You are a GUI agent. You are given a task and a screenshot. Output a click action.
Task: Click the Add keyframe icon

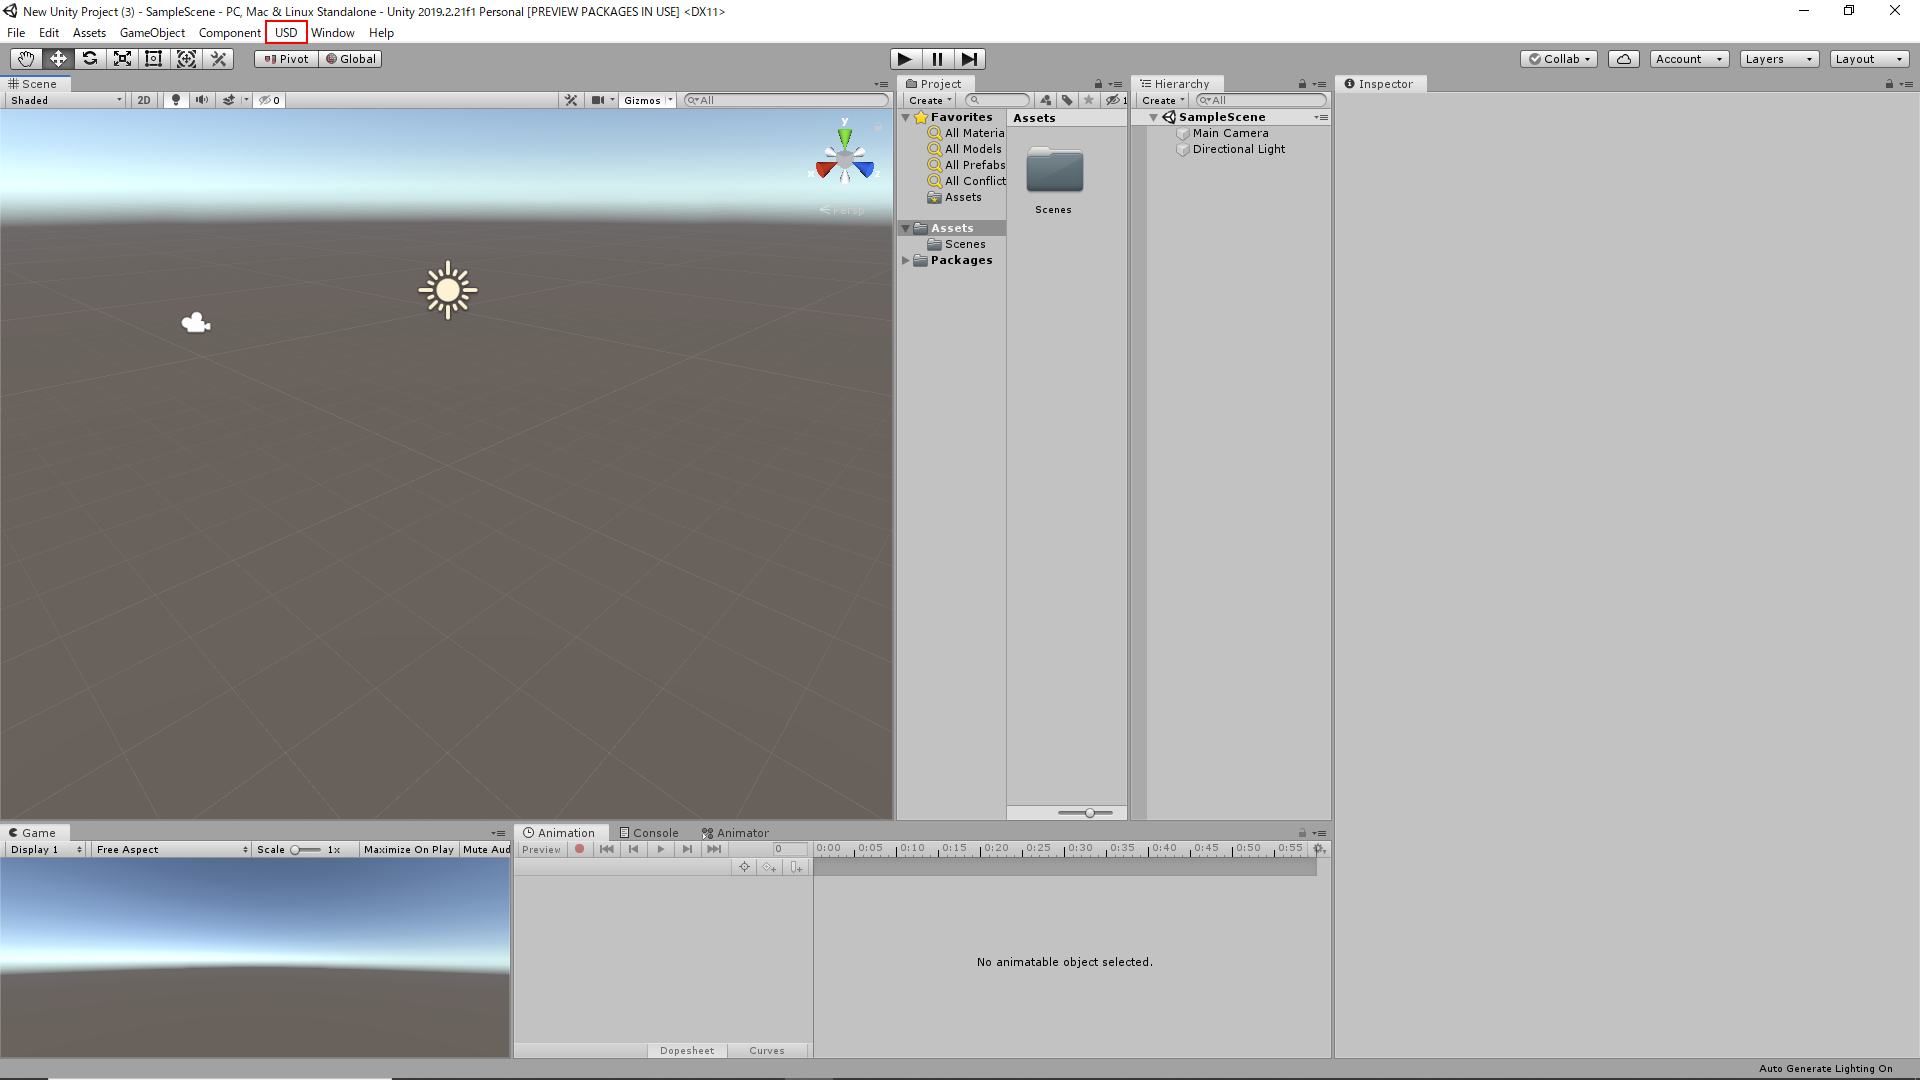(769, 867)
